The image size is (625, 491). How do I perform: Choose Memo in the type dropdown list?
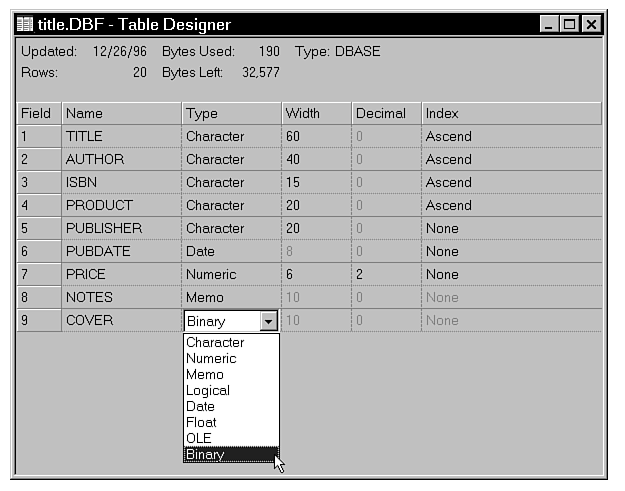[205, 375]
